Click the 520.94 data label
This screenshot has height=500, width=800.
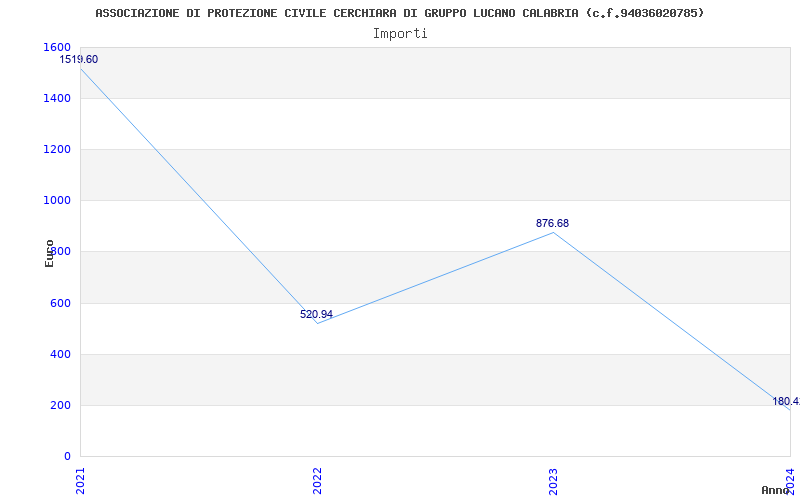[316, 314]
